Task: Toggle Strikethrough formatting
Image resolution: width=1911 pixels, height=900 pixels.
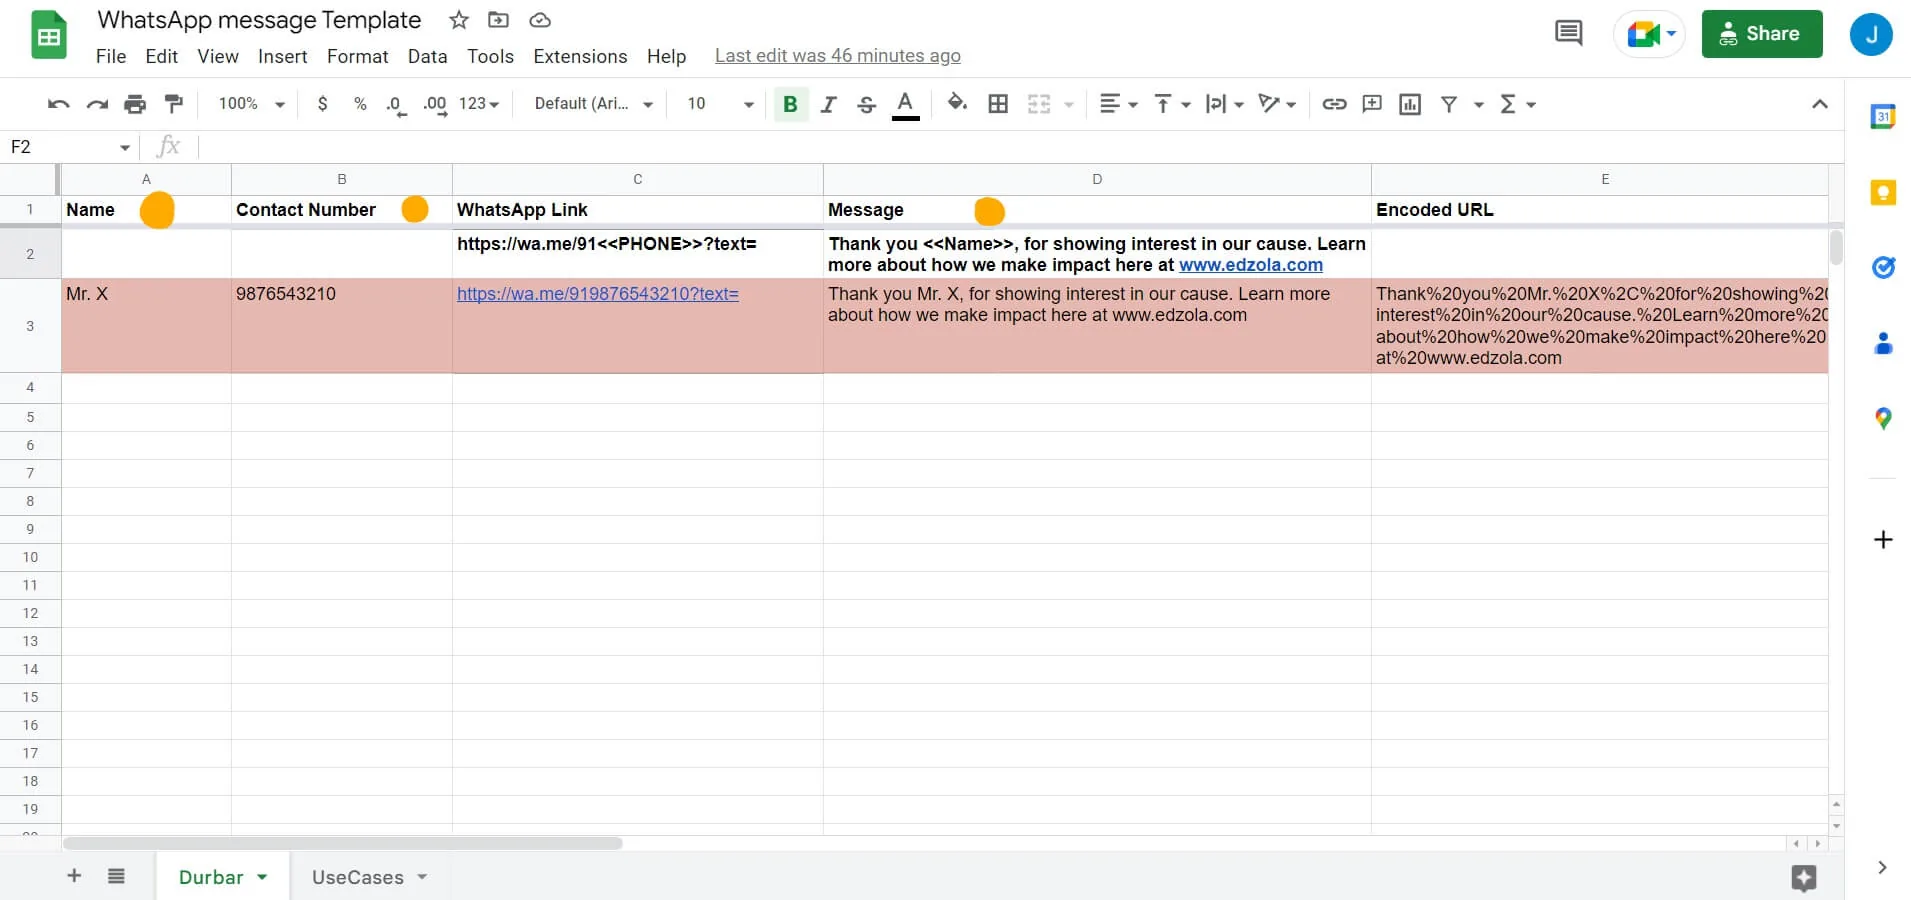Action: point(867,104)
